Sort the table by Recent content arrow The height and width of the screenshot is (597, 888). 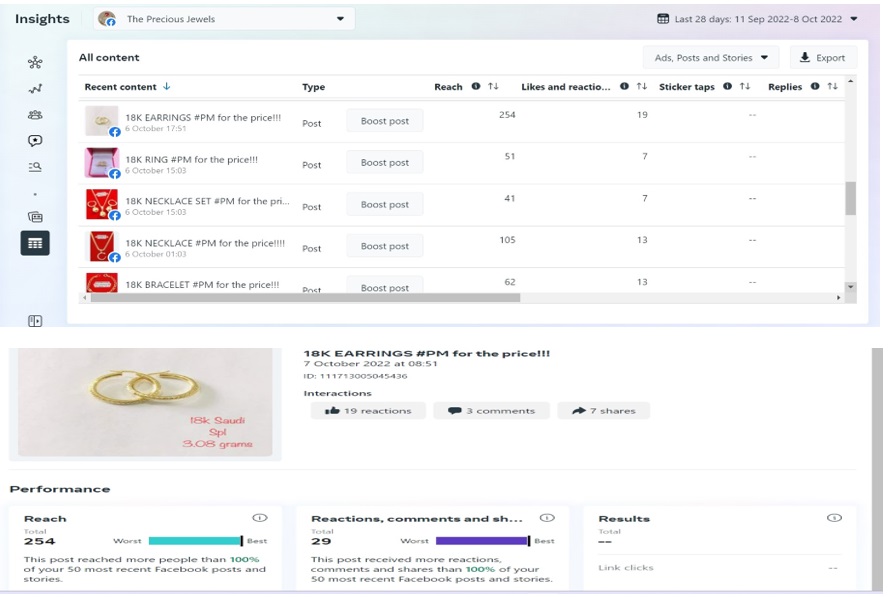[x=167, y=87]
